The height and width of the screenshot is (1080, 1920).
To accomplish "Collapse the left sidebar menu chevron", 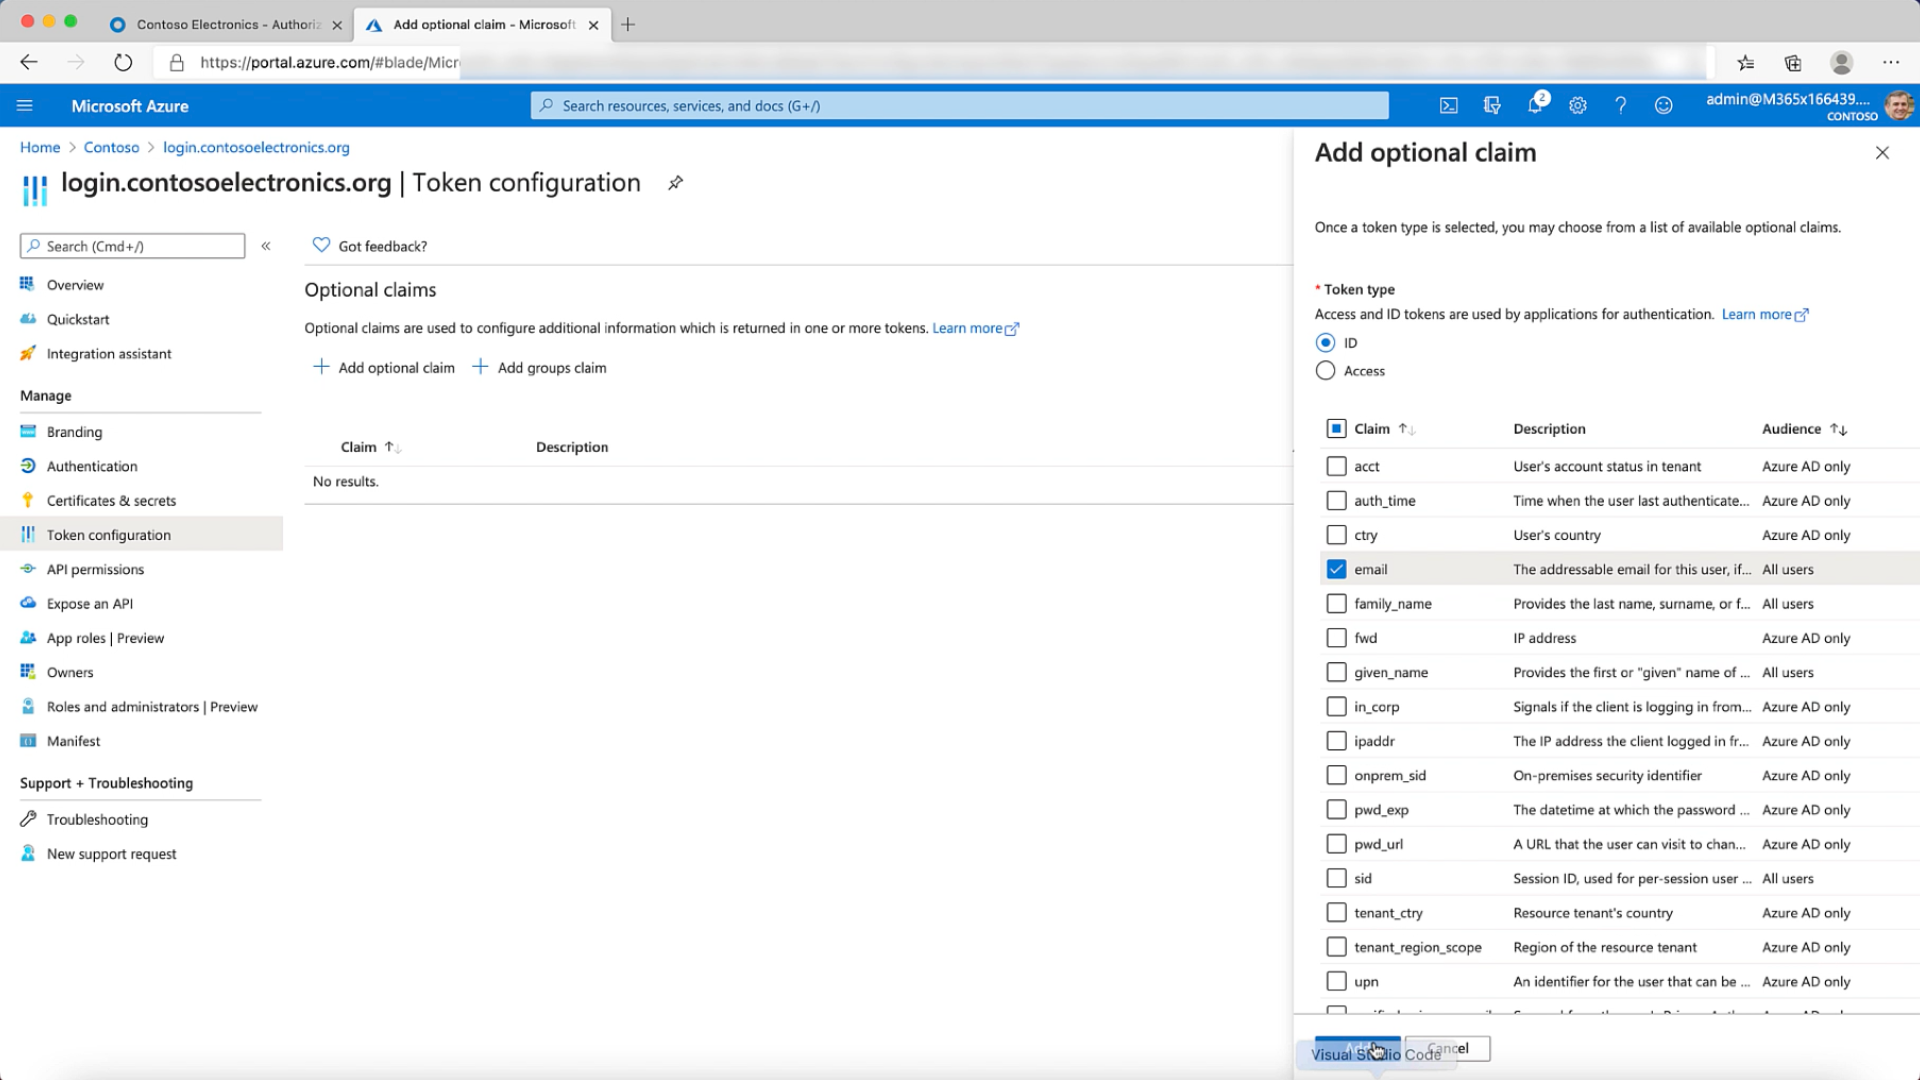I will (x=266, y=246).
